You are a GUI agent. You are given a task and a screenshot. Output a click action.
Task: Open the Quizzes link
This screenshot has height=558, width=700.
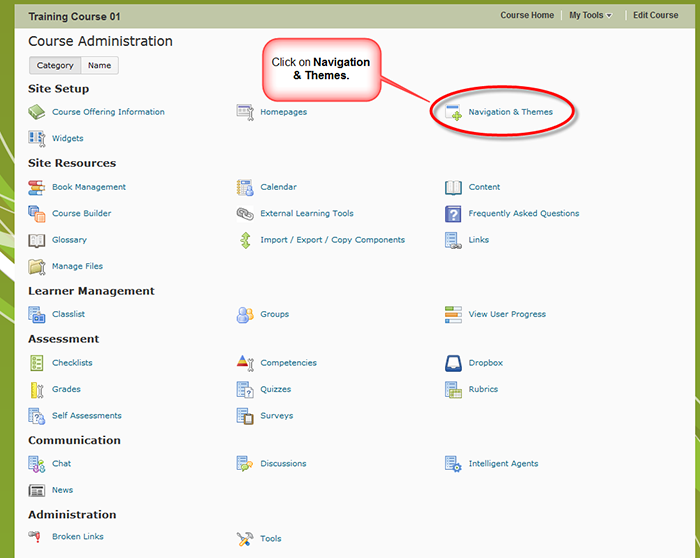pos(276,389)
